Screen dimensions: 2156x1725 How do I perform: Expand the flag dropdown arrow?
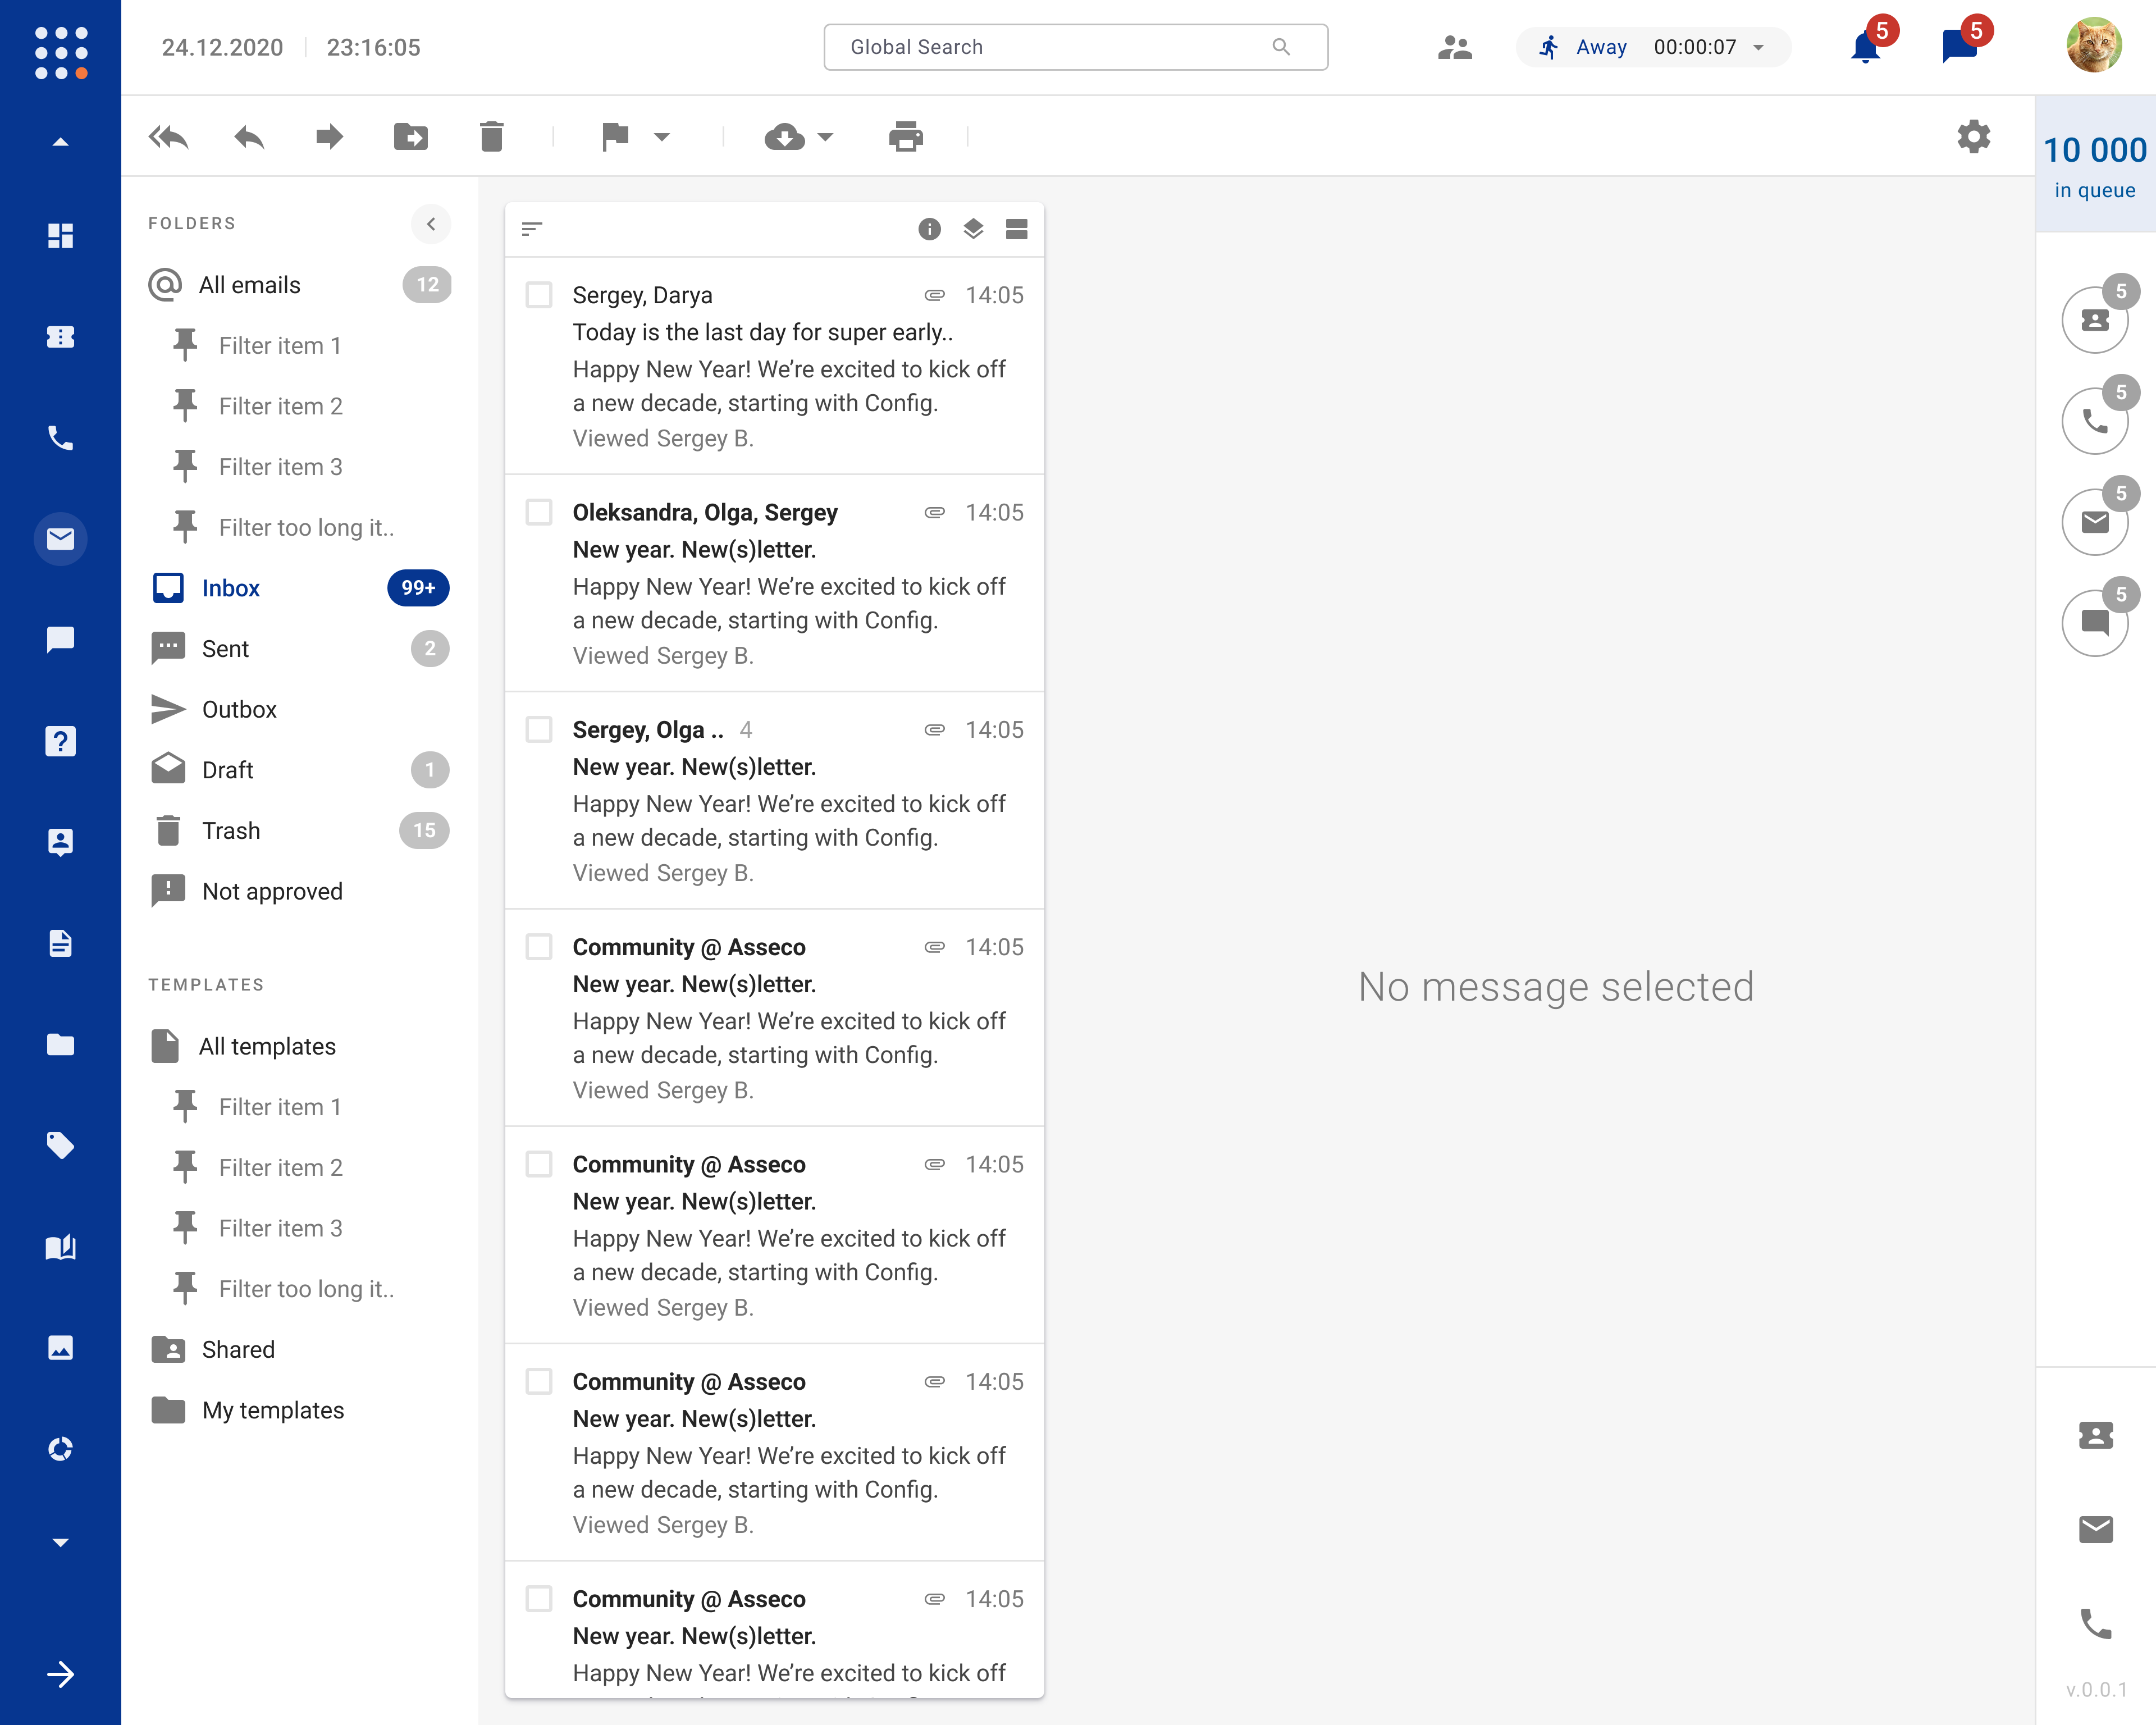tap(661, 137)
